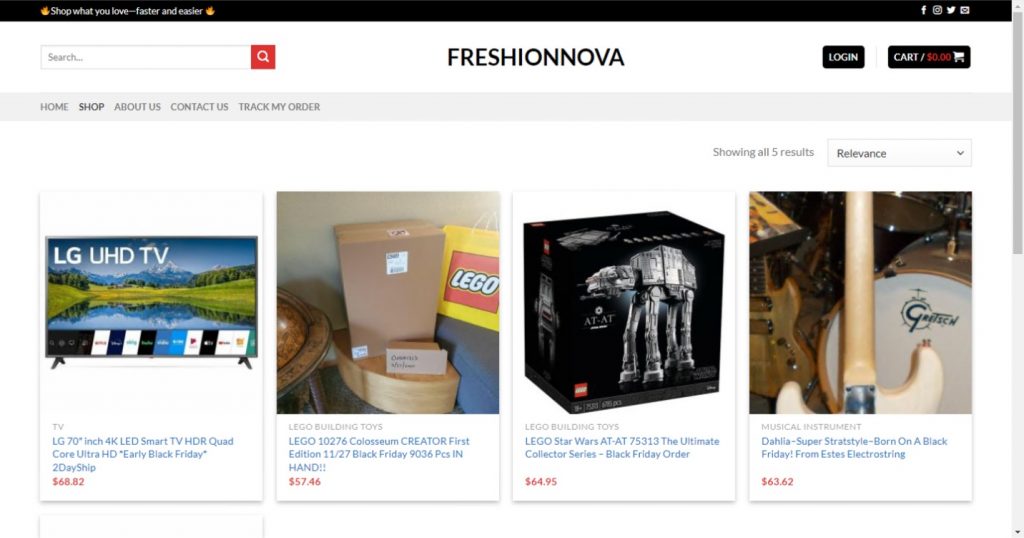Open Dahlia Super Stratstyle guitar link
Viewport: 1024px width, 538px height.
click(854, 447)
